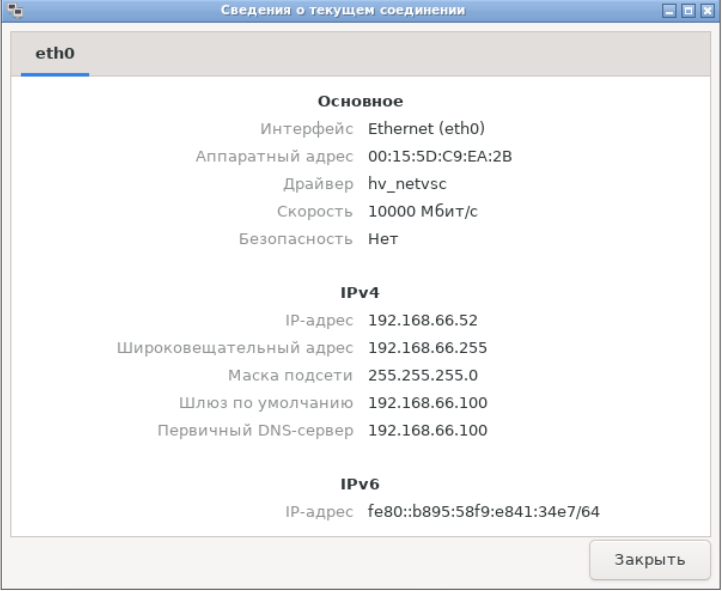
Task: Select the IPv4 address 192.168.66.52
Action: pyautogui.click(x=423, y=320)
